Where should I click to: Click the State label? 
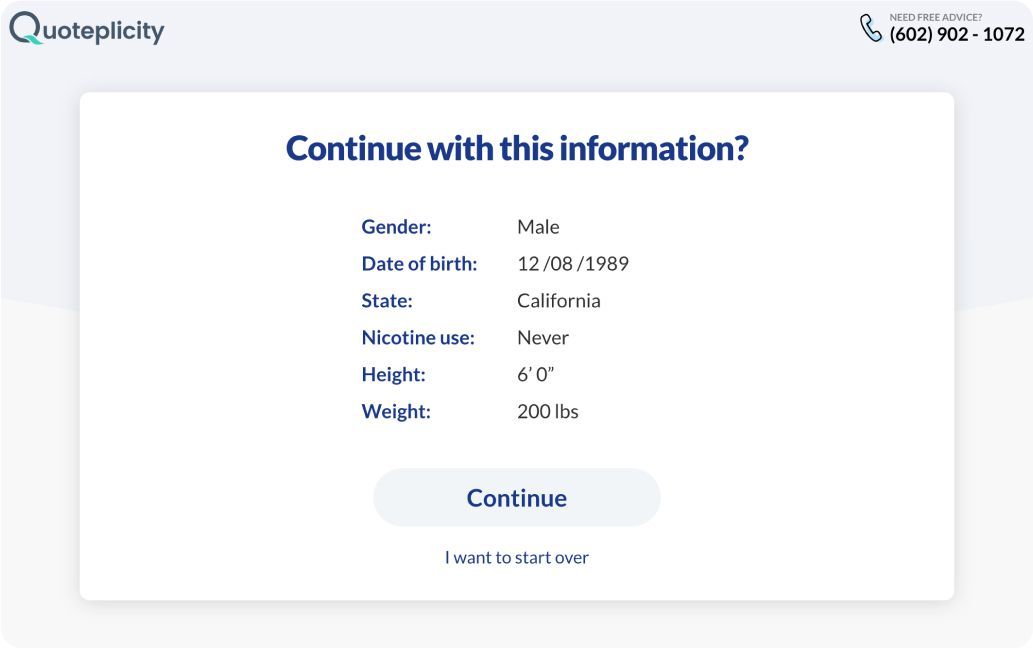(387, 300)
